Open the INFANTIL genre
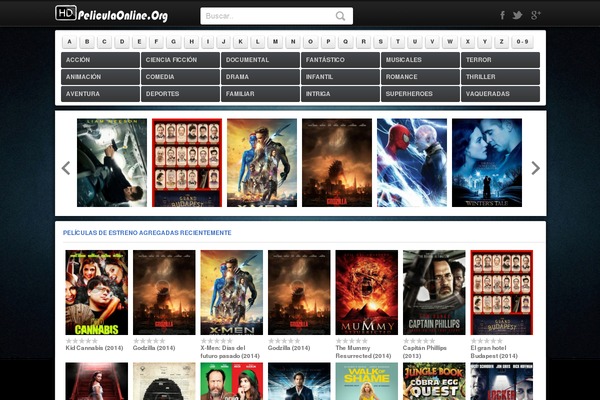The height and width of the screenshot is (400, 600). pyautogui.click(x=340, y=77)
